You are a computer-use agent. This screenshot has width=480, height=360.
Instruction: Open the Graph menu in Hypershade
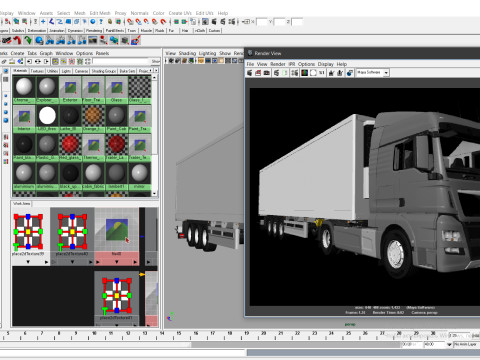pos(46,53)
